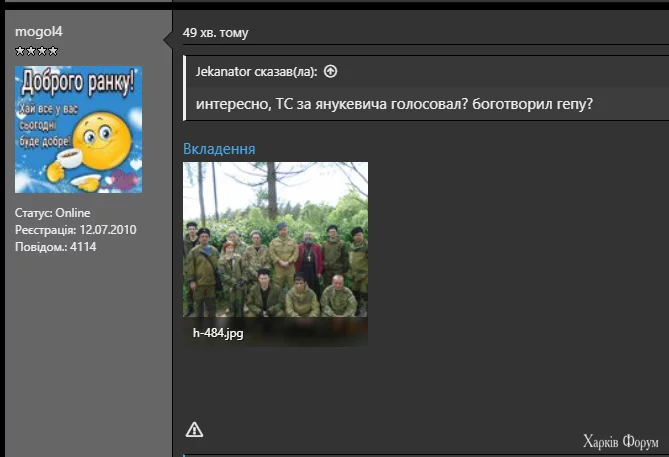
Task: Click the mogol4 'Доброго ранку' avatar image
Action: (79, 129)
